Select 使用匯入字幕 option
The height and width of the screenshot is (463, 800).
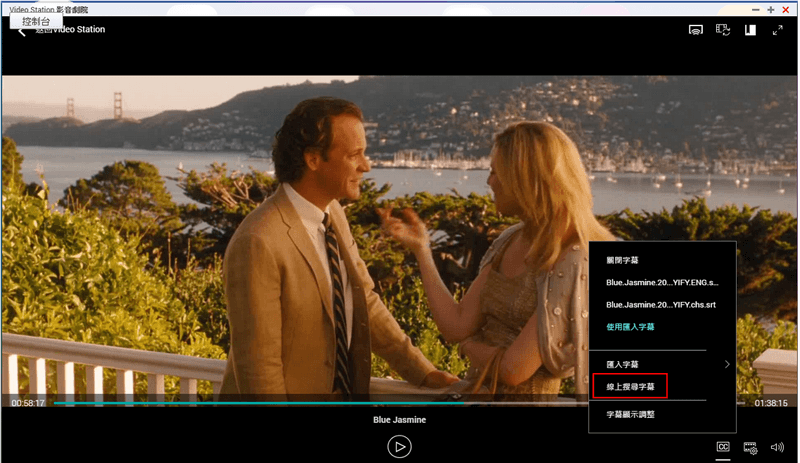630,327
